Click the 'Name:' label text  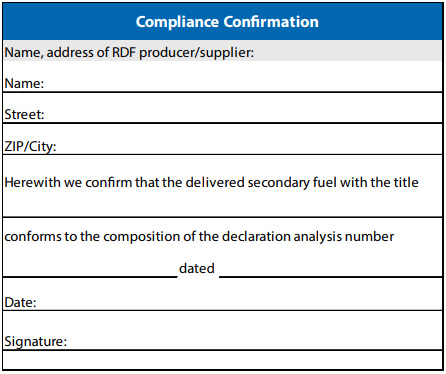24,83
